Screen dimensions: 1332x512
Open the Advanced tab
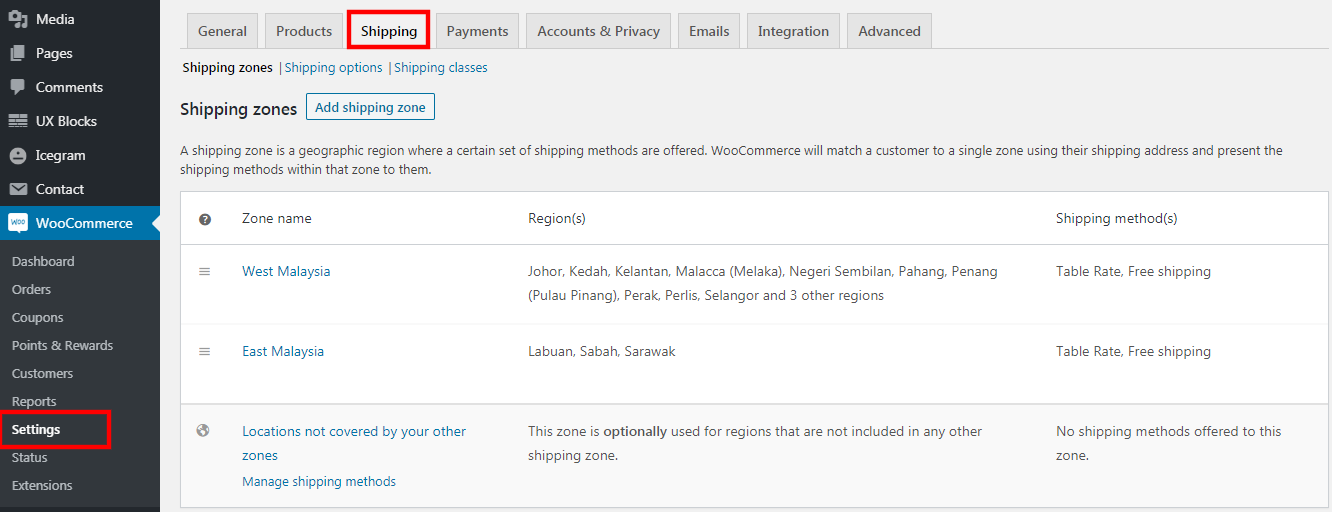coord(889,31)
